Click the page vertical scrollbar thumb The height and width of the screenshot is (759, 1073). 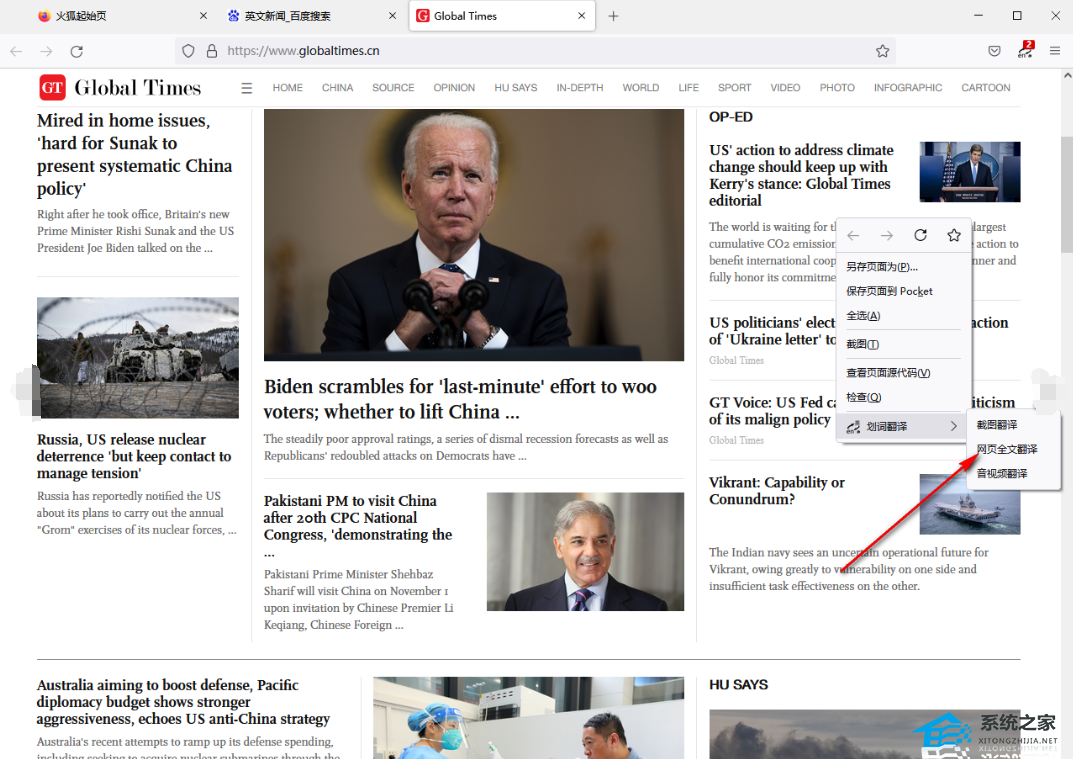1067,194
